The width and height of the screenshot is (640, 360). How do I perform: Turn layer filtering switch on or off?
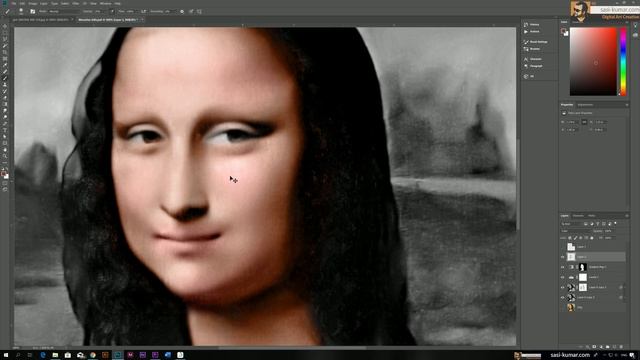(615, 223)
